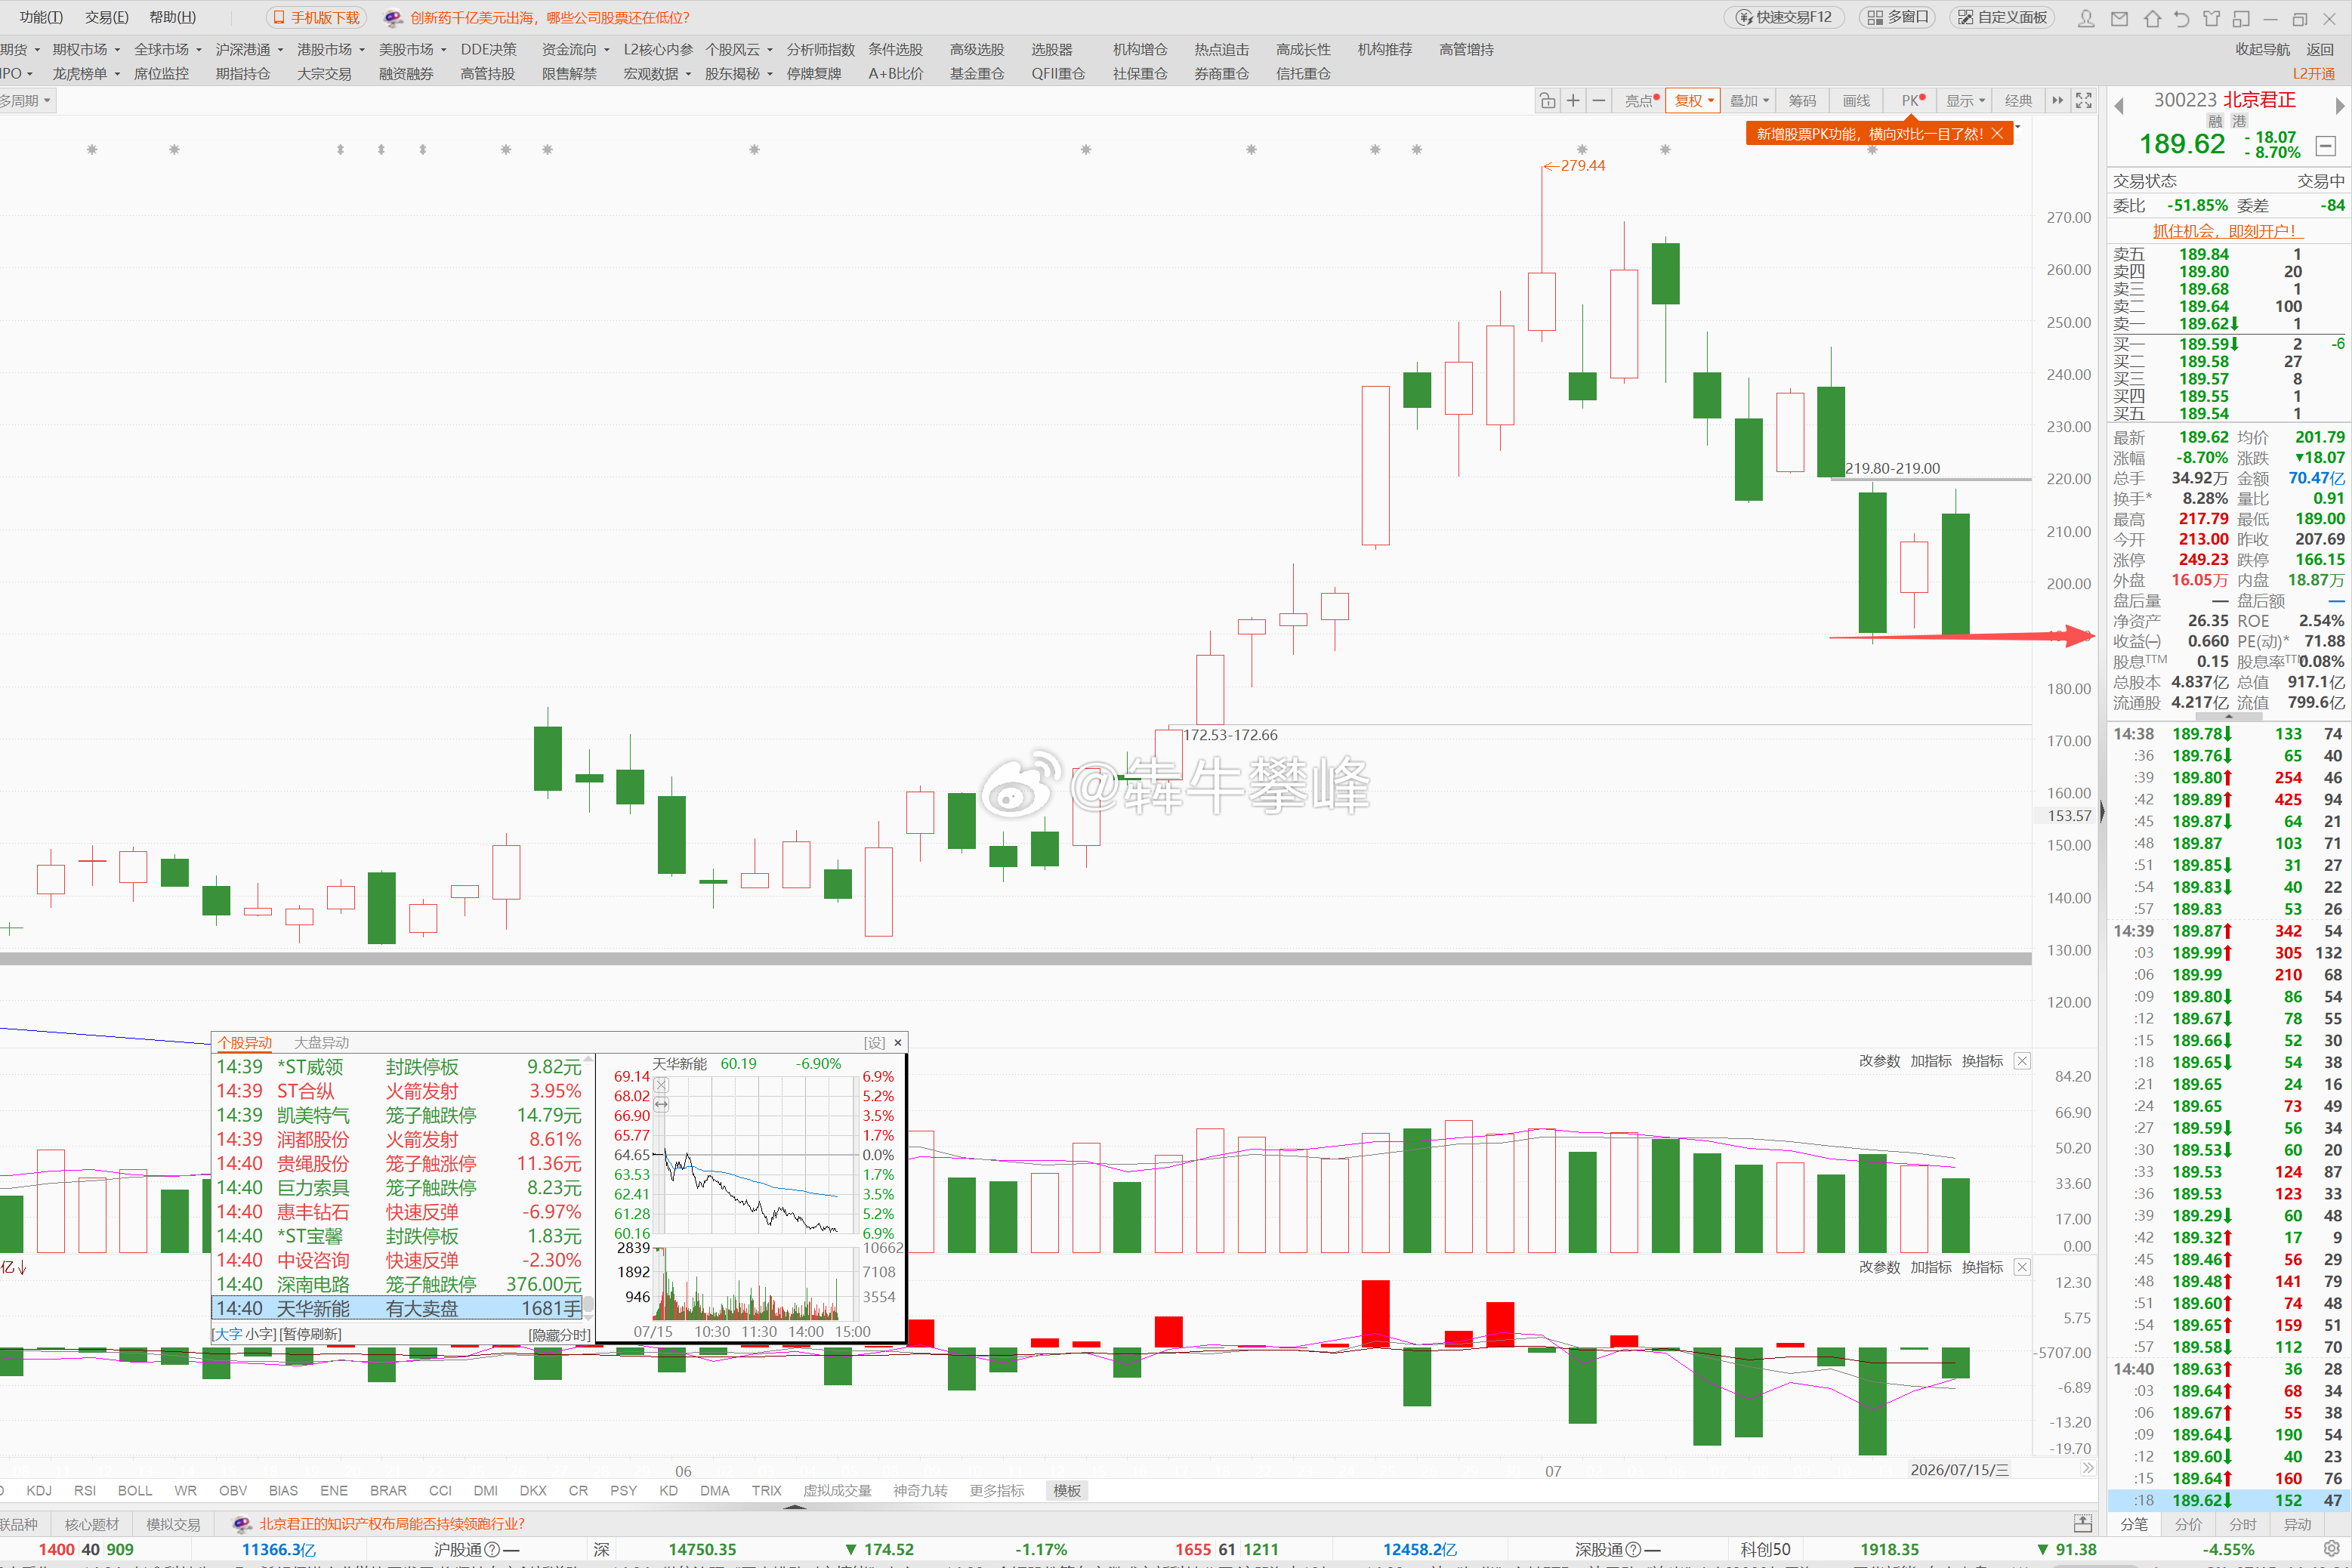Image resolution: width=2352 pixels, height=1568 pixels.
Task: Open 帮助(H) menu
Action: pos(173,17)
